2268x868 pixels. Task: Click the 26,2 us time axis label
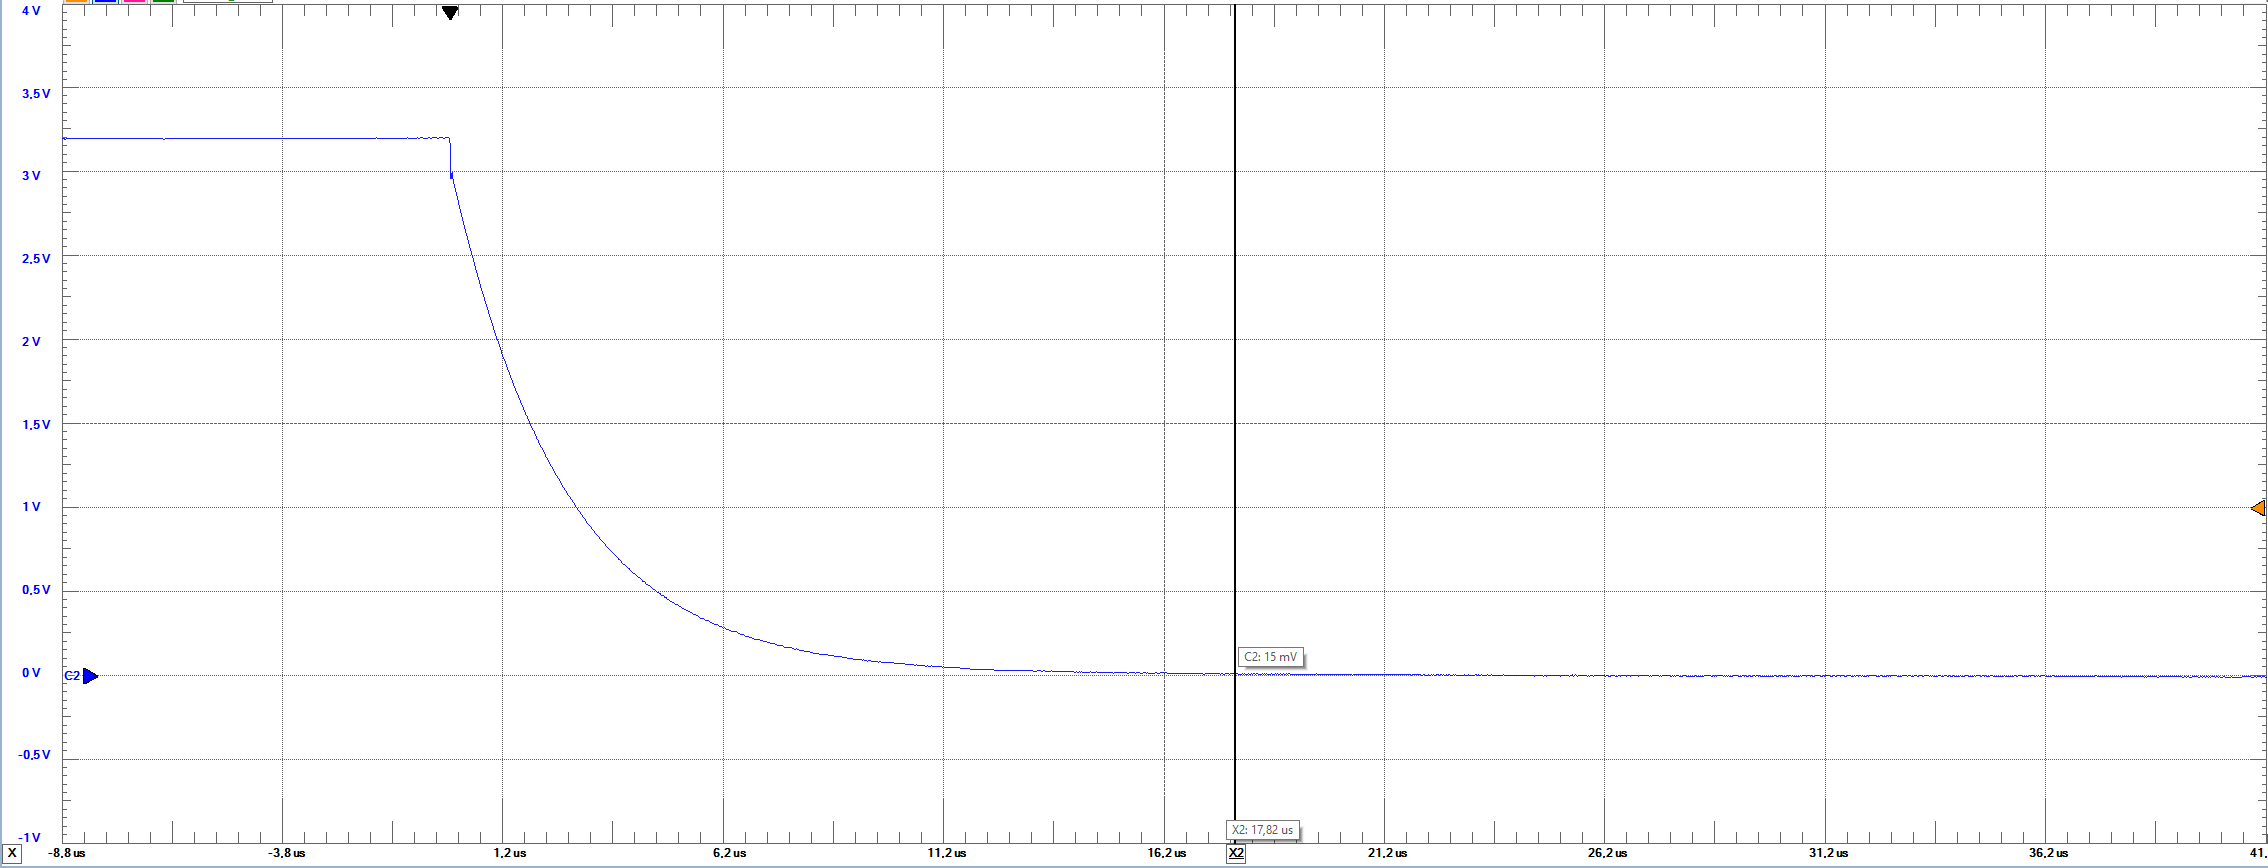pos(1607,853)
